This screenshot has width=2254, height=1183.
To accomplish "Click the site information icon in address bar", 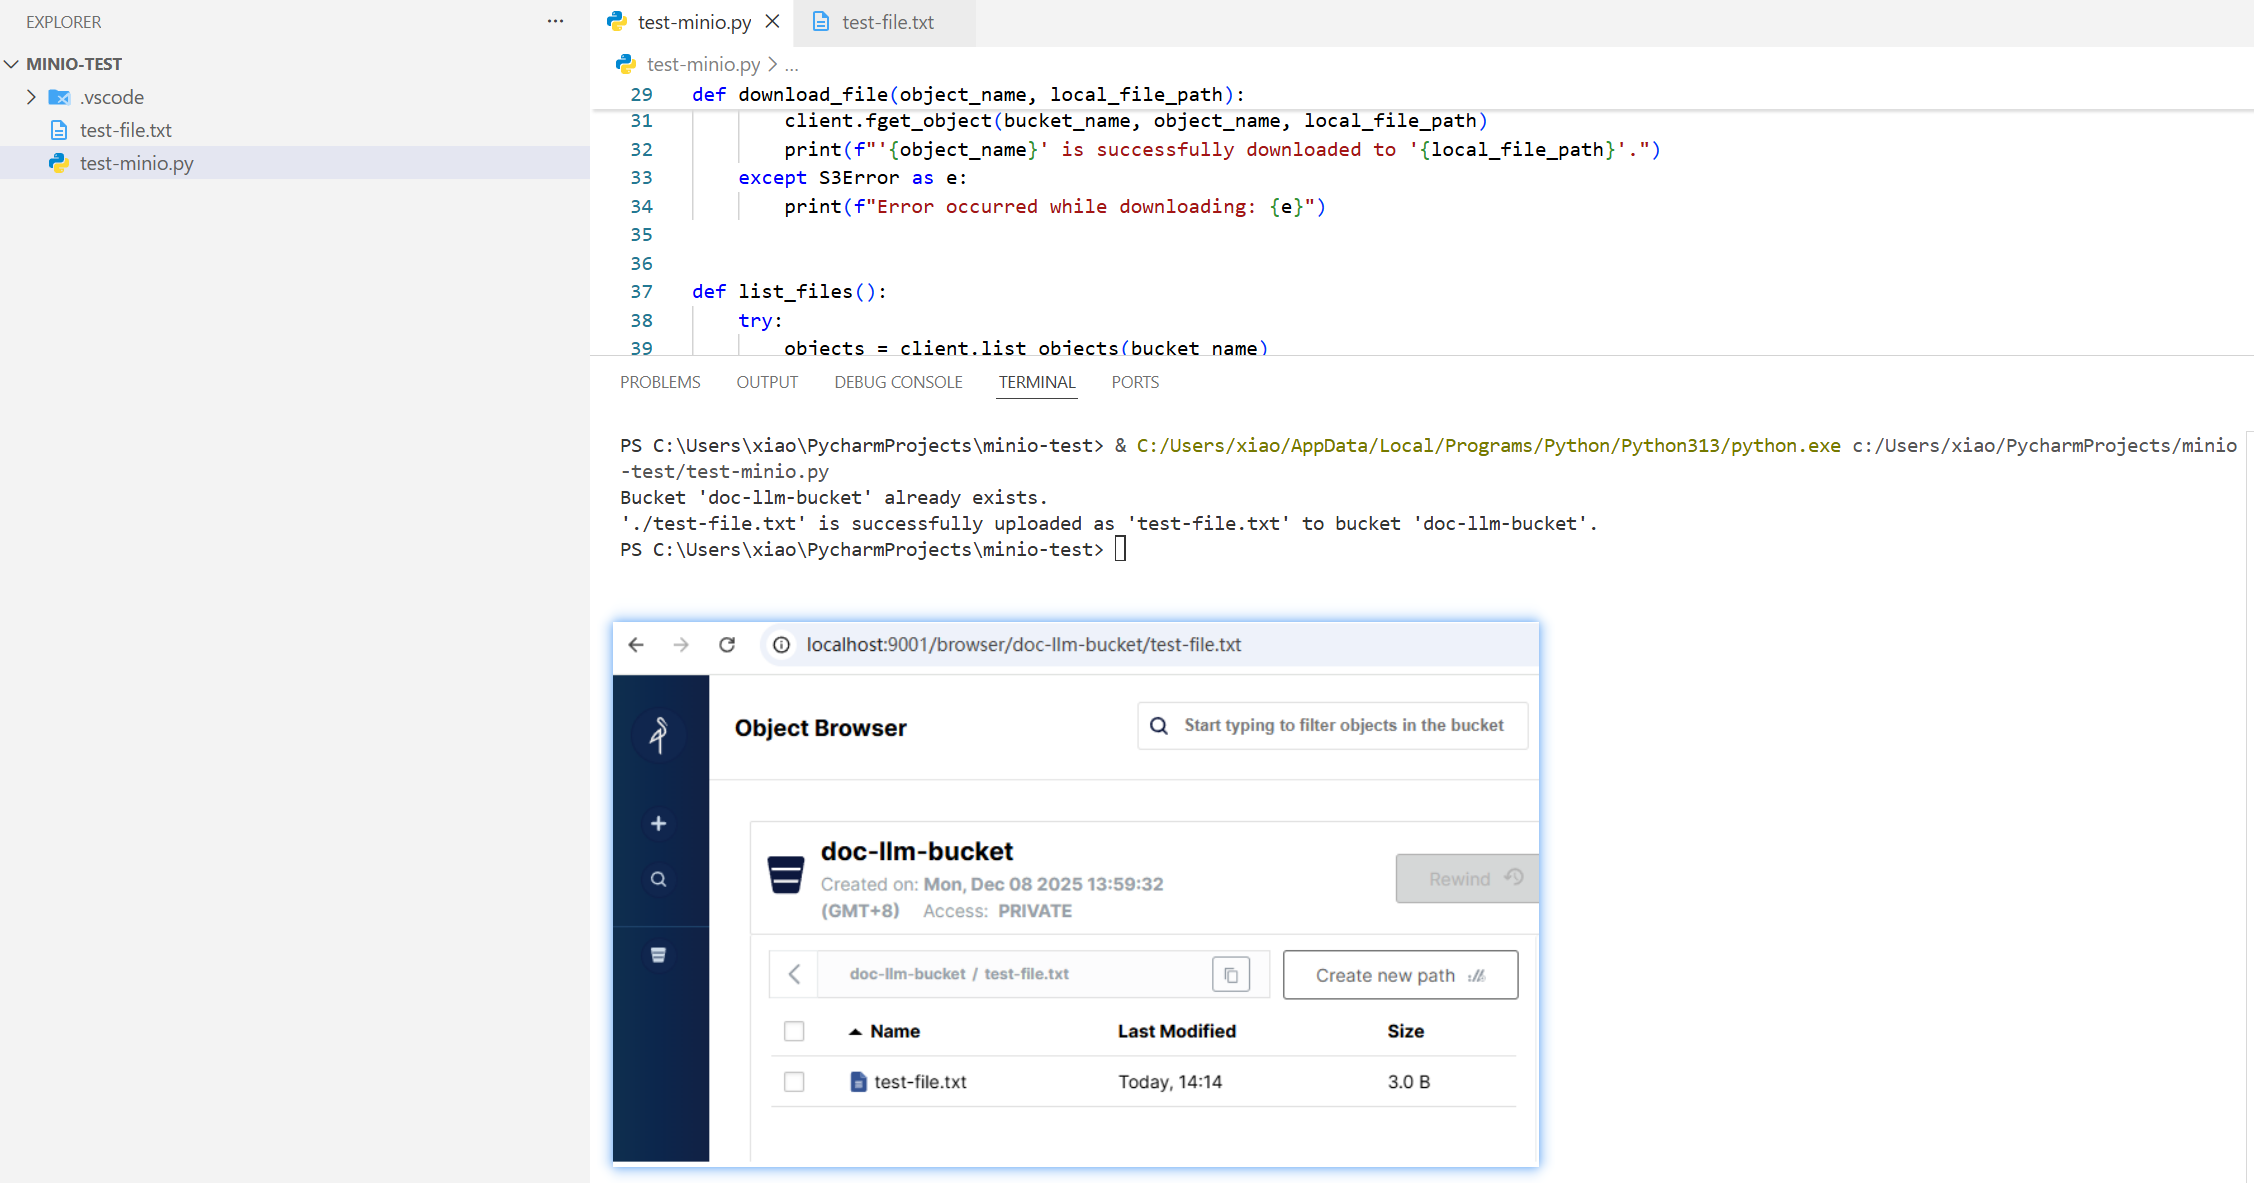I will tap(782, 645).
